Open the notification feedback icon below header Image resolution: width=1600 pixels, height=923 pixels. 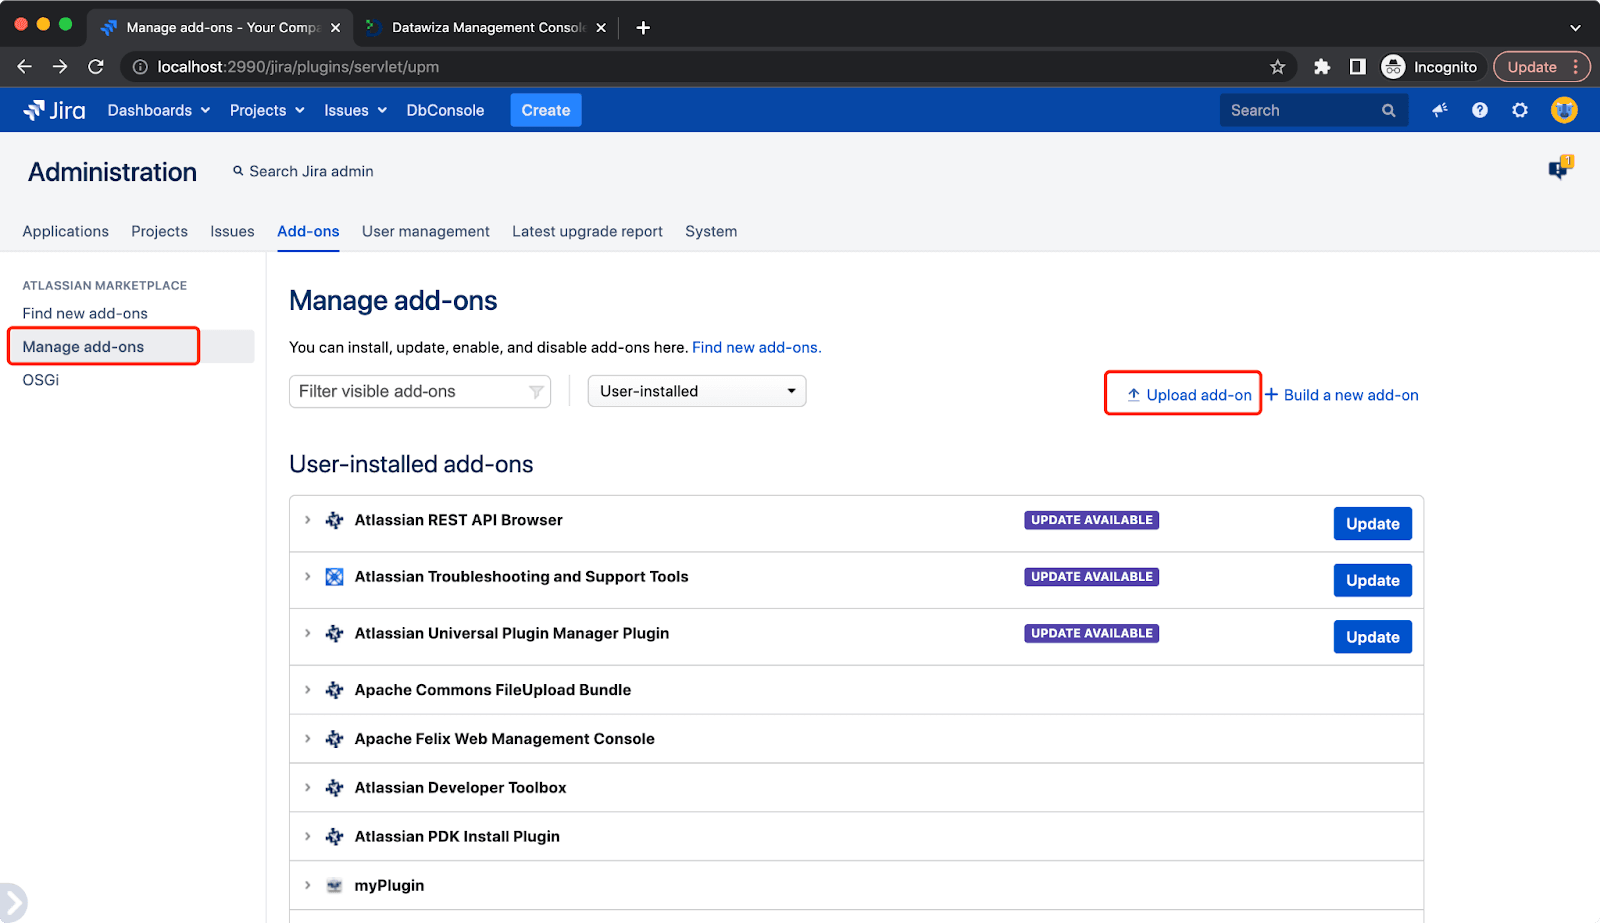(1560, 168)
